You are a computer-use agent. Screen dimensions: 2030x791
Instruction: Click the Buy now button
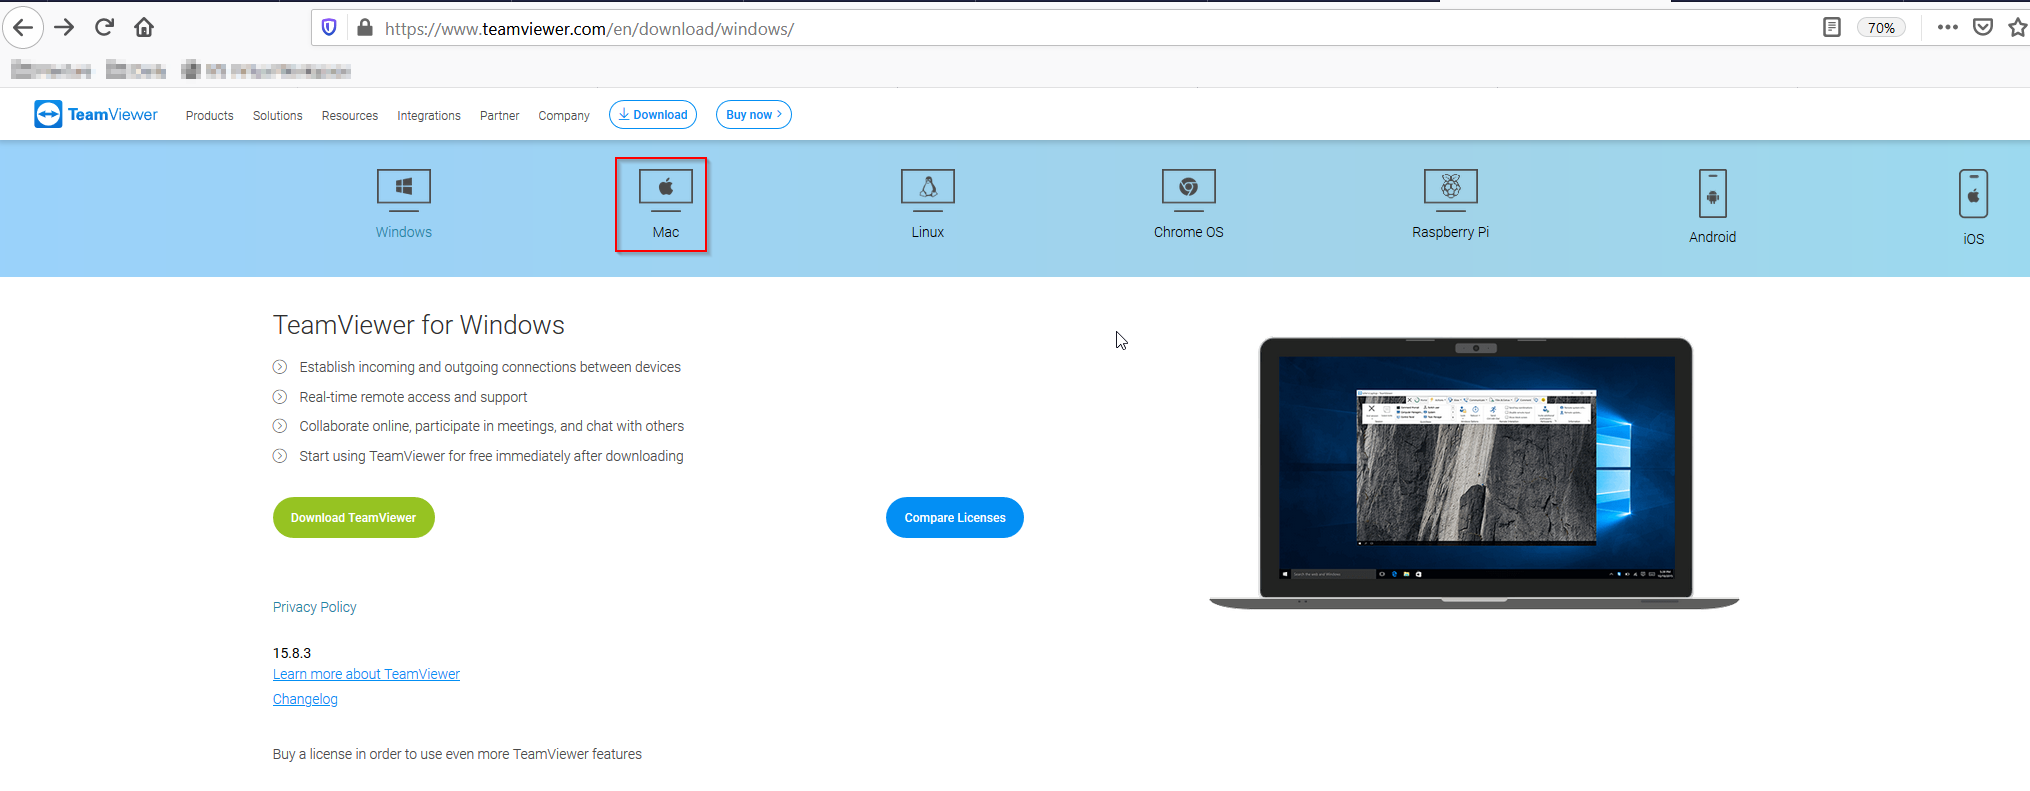coord(754,115)
